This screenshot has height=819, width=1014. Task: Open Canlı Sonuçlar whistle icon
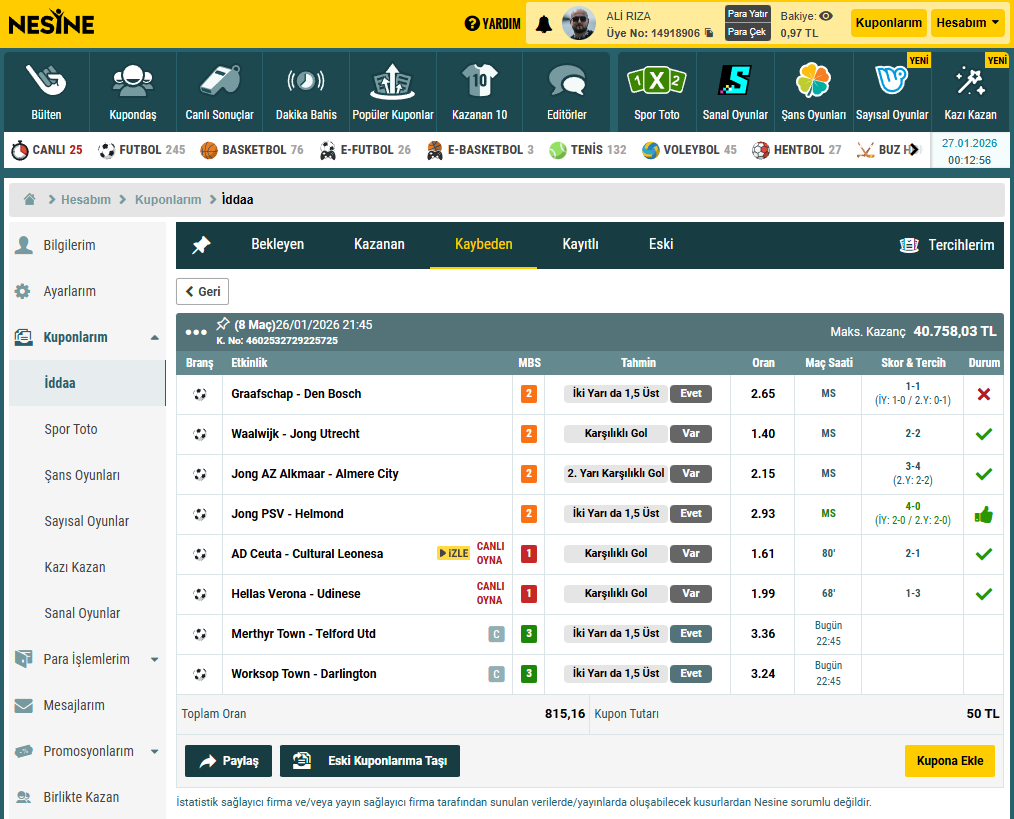(219, 82)
